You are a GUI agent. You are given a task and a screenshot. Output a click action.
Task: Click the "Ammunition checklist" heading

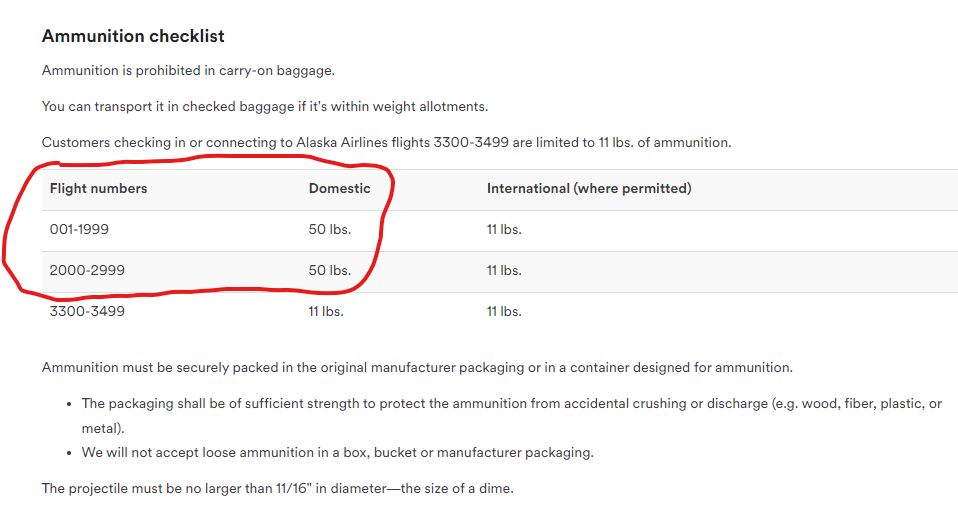(133, 36)
